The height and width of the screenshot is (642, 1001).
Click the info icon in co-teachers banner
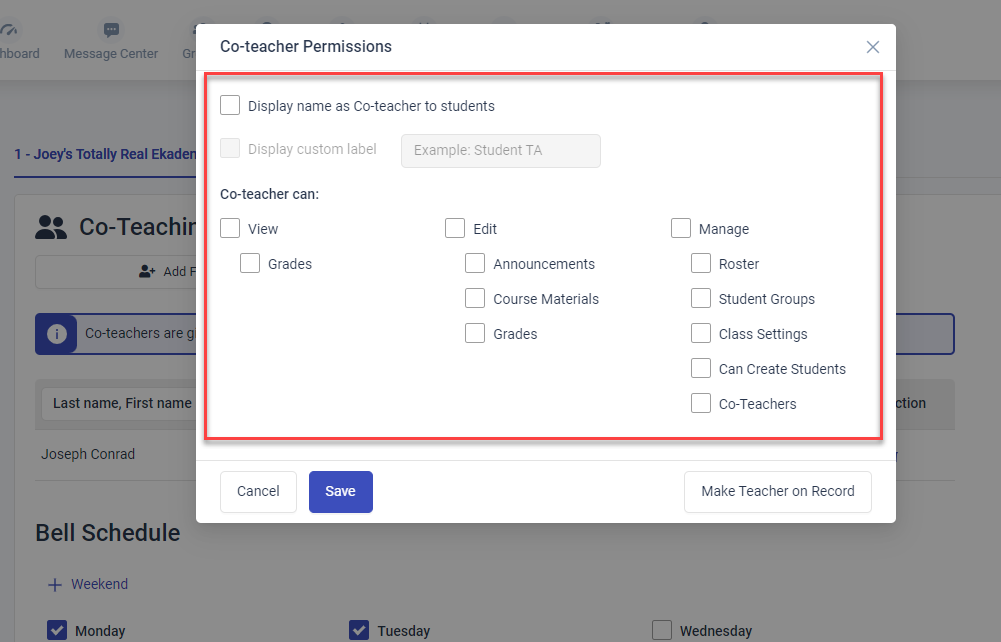coord(57,334)
